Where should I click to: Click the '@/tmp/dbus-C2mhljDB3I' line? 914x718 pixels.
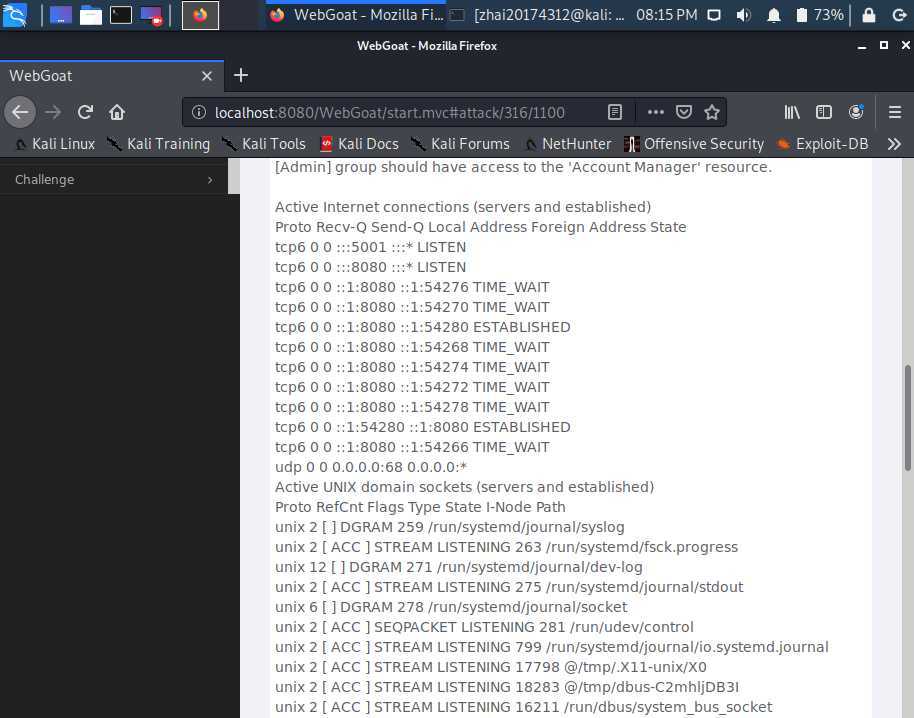[507, 687]
